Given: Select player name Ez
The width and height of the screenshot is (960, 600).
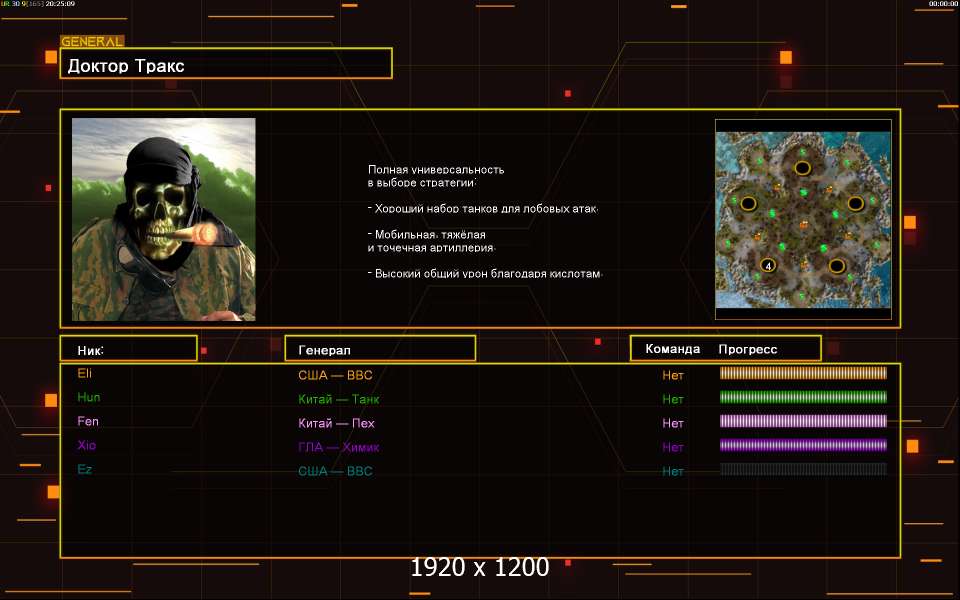Looking at the screenshot, I should coord(84,469).
